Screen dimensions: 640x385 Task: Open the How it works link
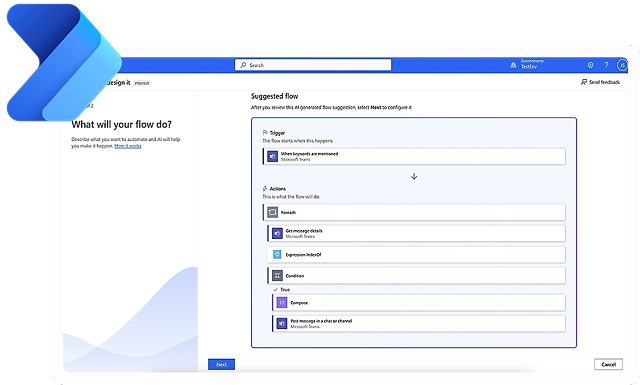click(128, 146)
